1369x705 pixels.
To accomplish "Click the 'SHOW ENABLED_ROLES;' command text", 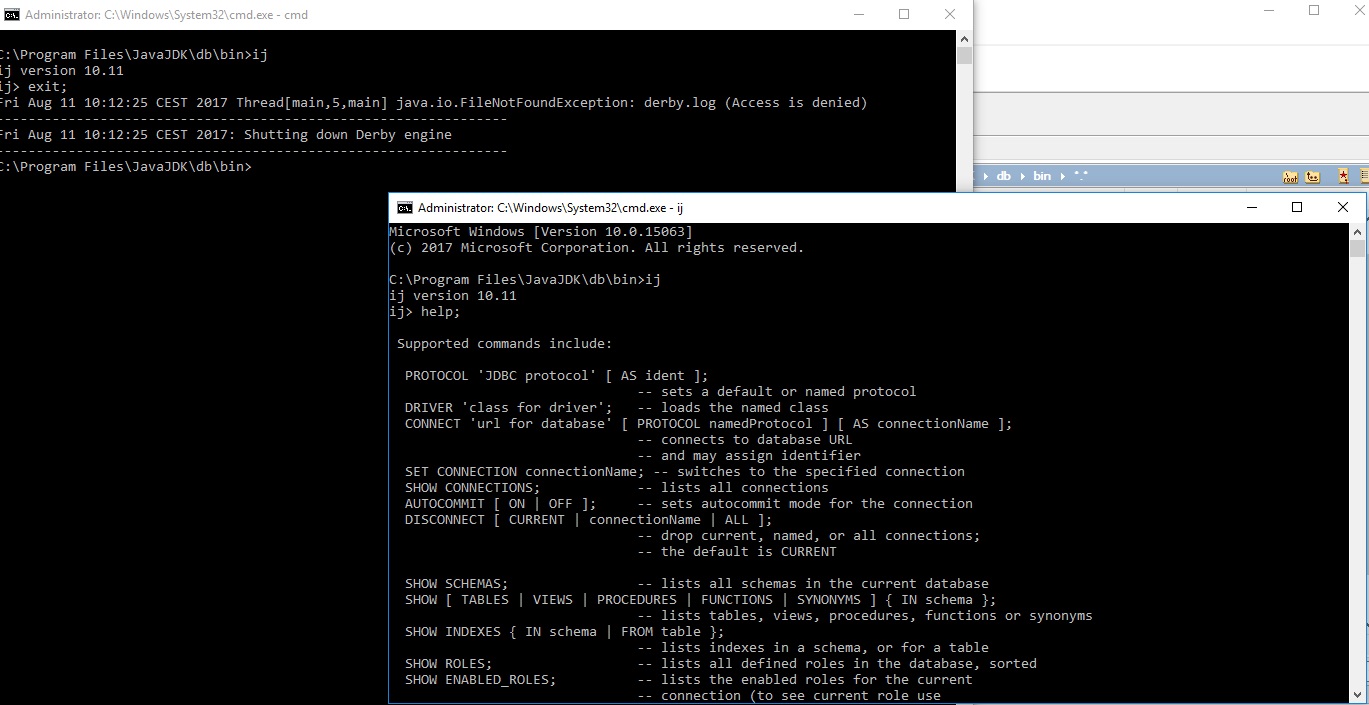I will tap(481, 680).
